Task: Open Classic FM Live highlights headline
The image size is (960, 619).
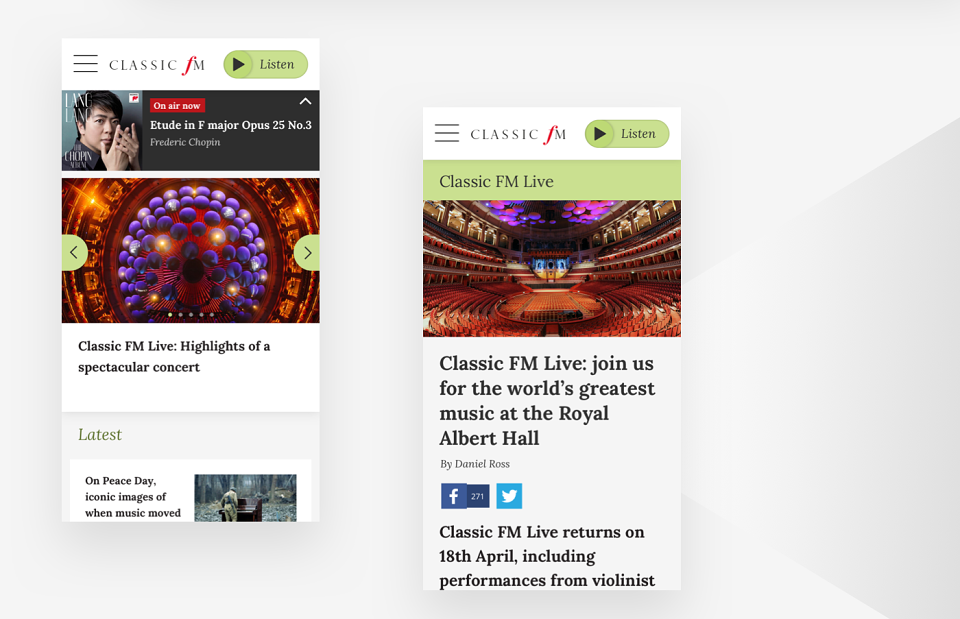Action: (174, 356)
